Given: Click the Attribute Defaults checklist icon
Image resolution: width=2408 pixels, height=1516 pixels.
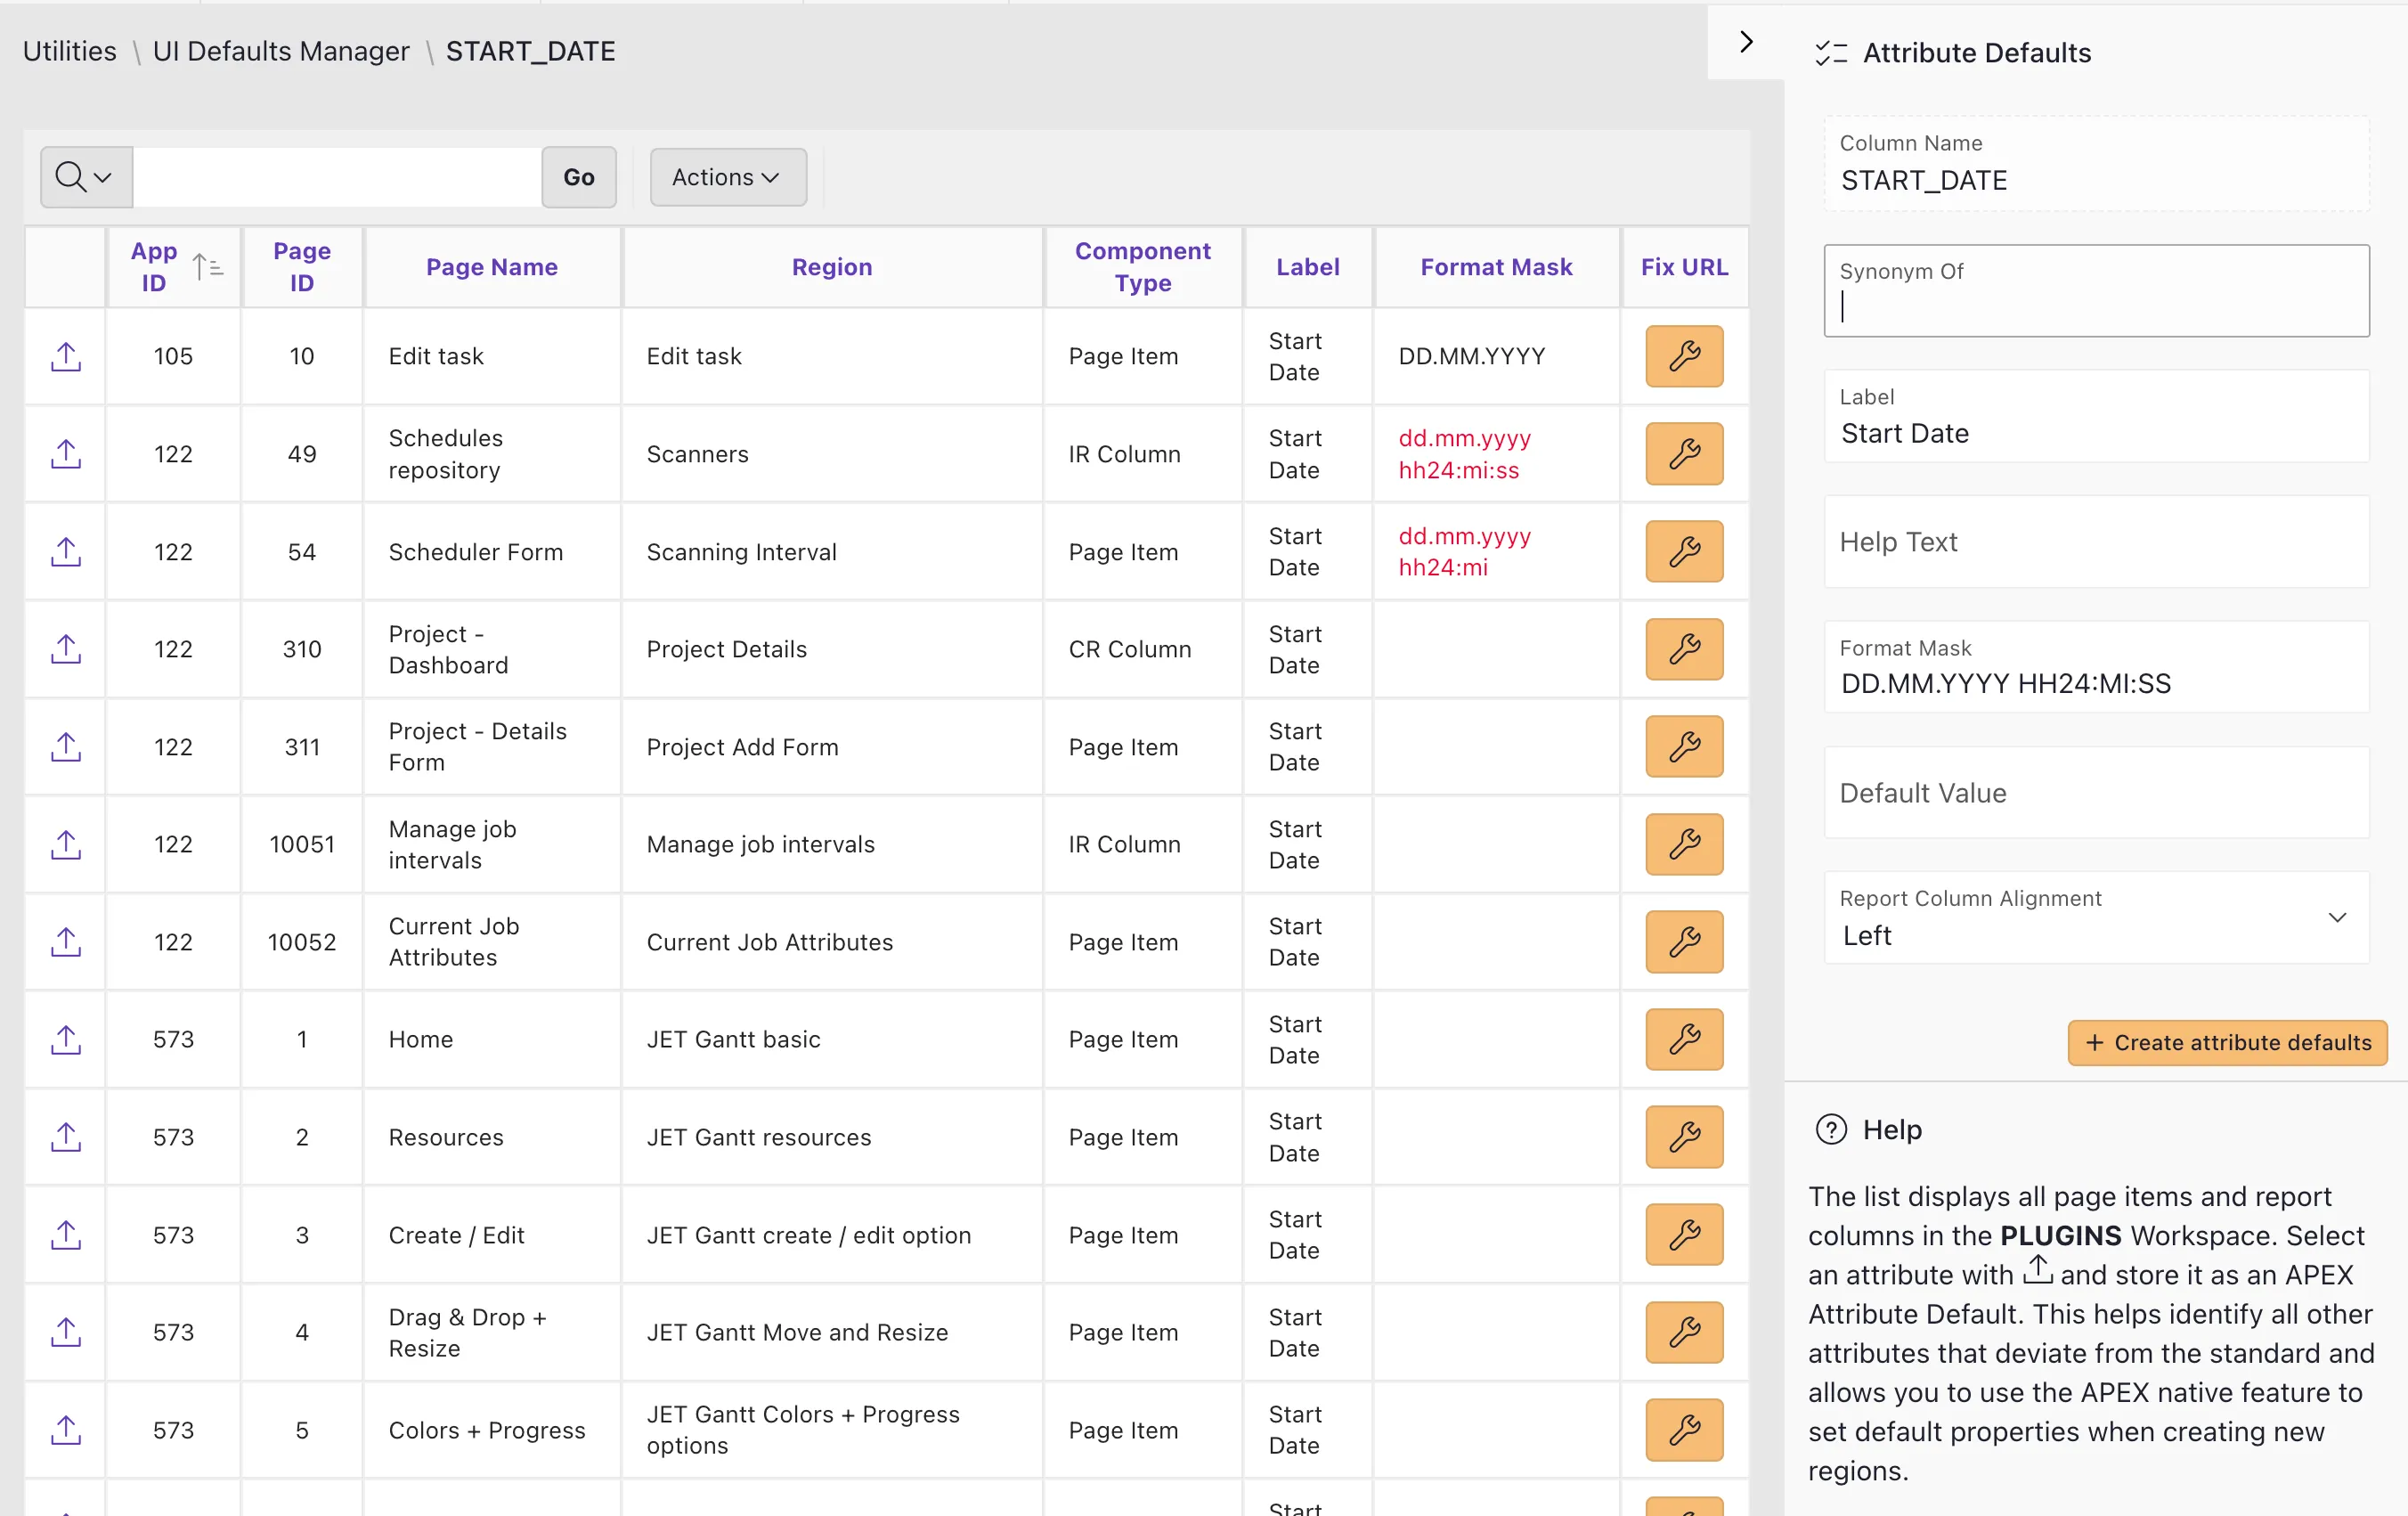Looking at the screenshot, I should [x=1831, y=53].
